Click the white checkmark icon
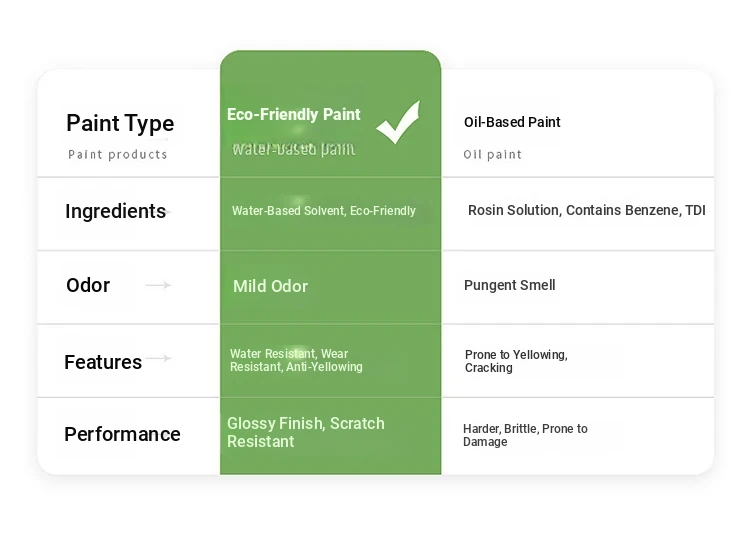This screenshot has width=750, height=547. [398, 122]
